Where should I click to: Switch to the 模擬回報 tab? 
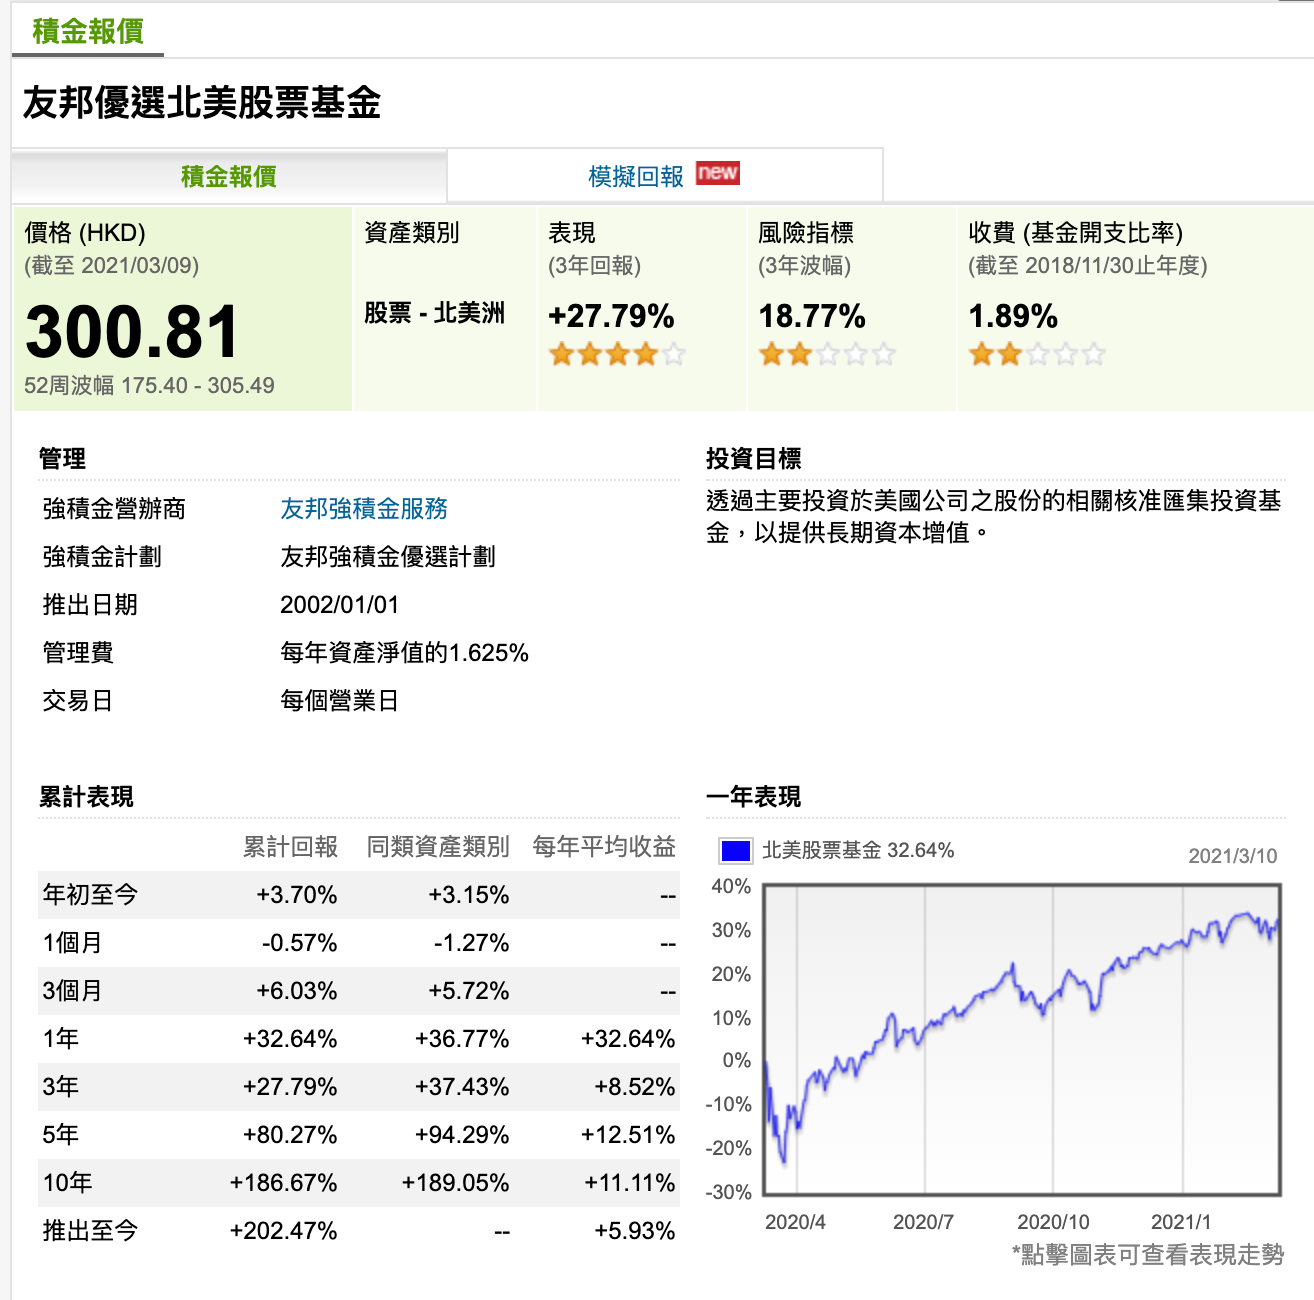[x=636, y=176]
